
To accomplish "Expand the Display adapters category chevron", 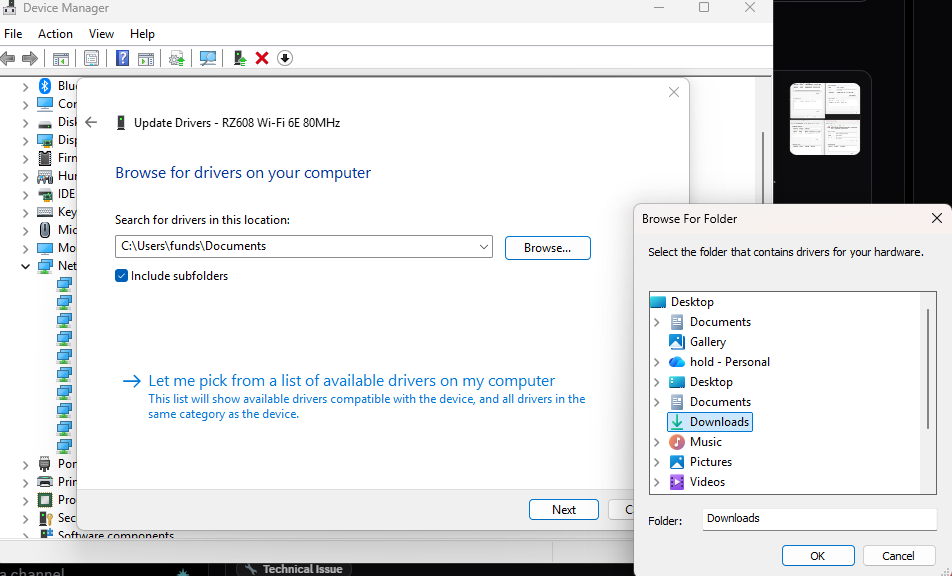I will [26, 141].
